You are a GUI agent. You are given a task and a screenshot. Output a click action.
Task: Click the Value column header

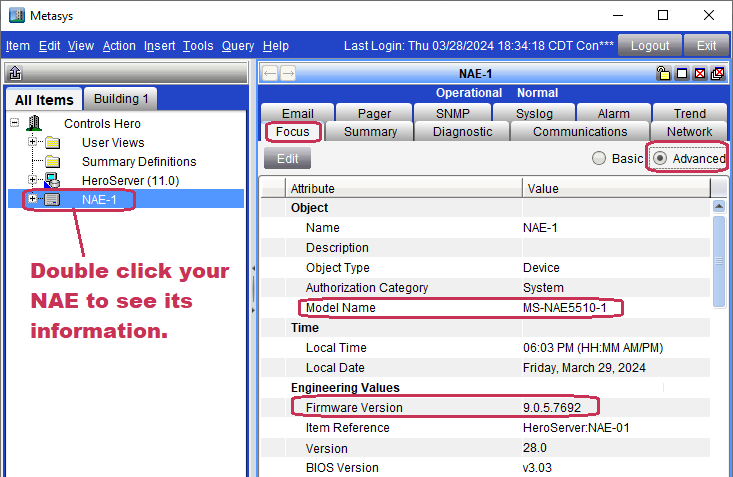click(x=616, y=188)
